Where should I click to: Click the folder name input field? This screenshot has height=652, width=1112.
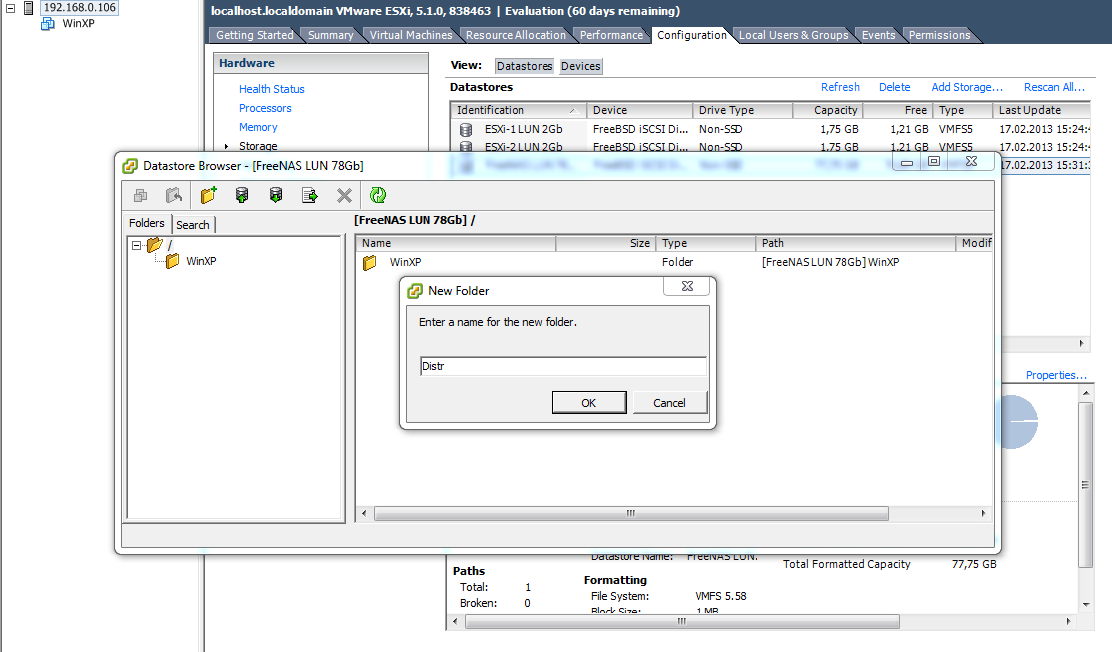coord(563,366)
